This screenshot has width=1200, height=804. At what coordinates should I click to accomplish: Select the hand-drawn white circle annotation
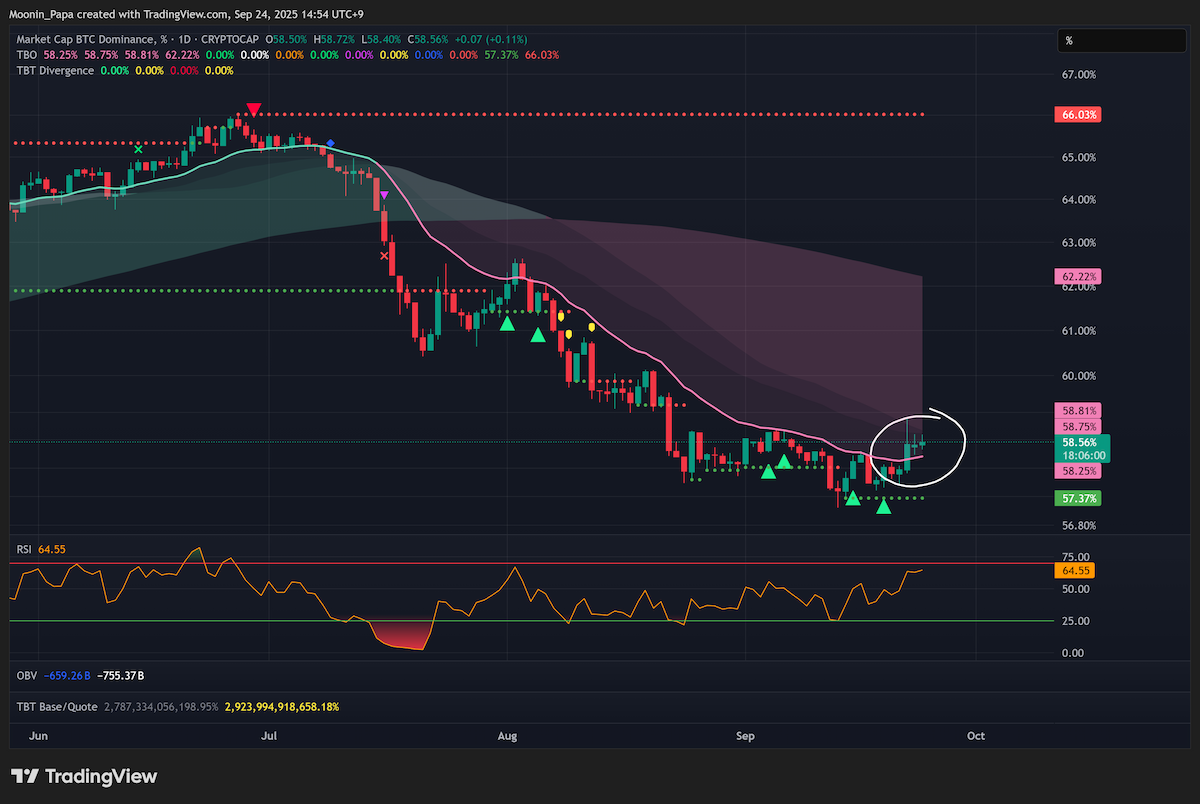pos(919,446)
